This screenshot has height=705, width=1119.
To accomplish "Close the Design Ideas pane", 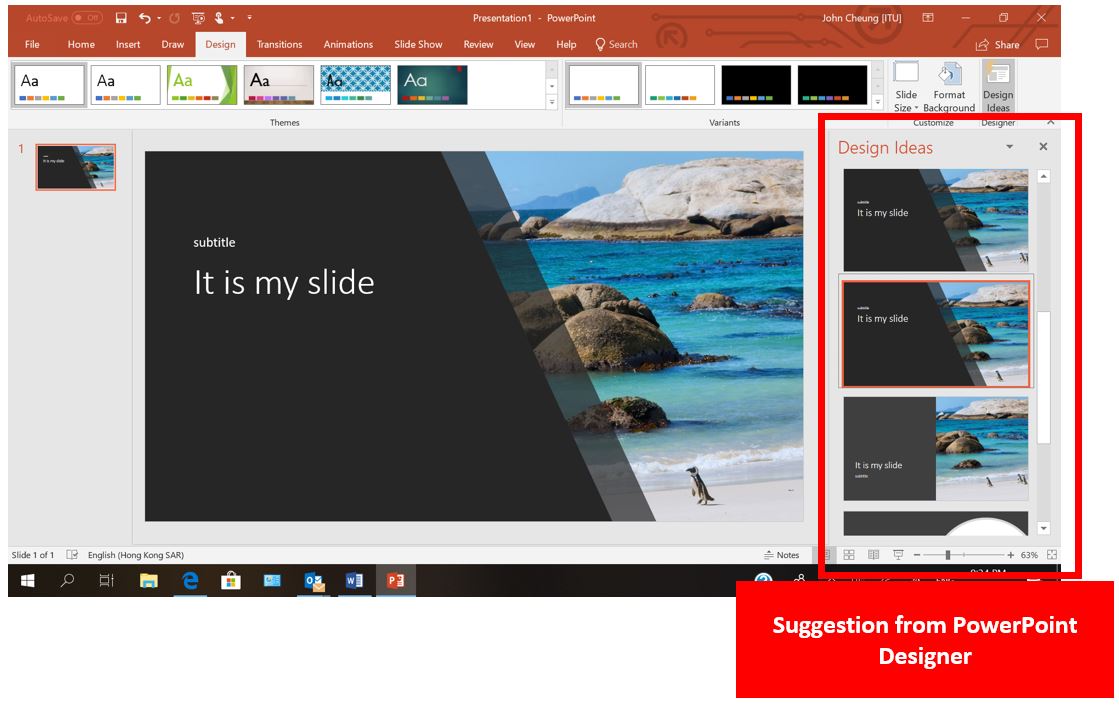I will pyautogui.click(x=1043, y=147).
